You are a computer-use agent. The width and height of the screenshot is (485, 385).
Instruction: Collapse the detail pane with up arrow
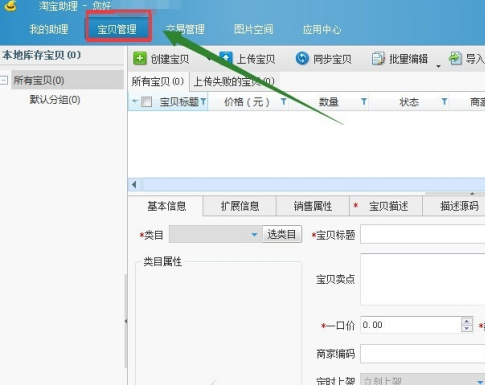[x=472, y=193]
